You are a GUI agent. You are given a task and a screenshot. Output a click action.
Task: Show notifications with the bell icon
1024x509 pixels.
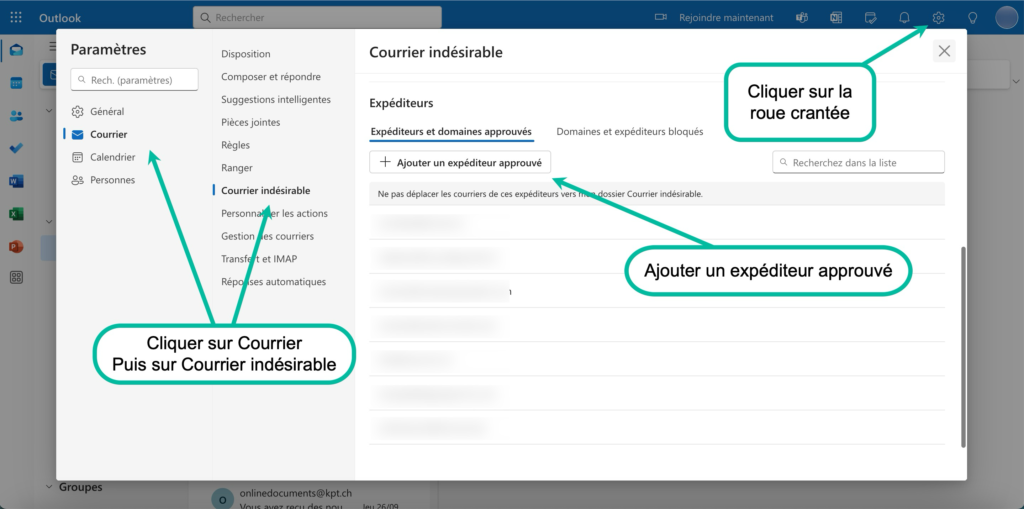pos(904,18)
